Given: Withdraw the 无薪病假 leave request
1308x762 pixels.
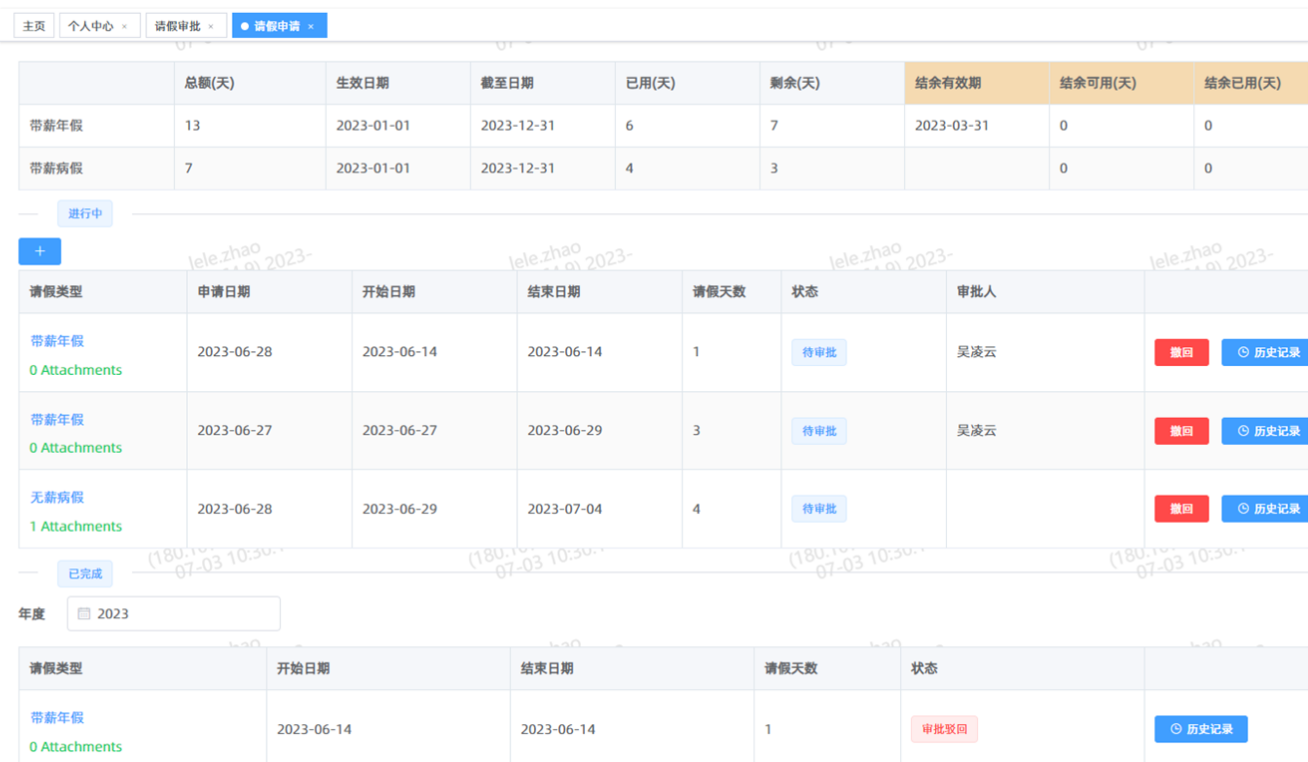Looking at the screenshot, I should (1181, 509).
